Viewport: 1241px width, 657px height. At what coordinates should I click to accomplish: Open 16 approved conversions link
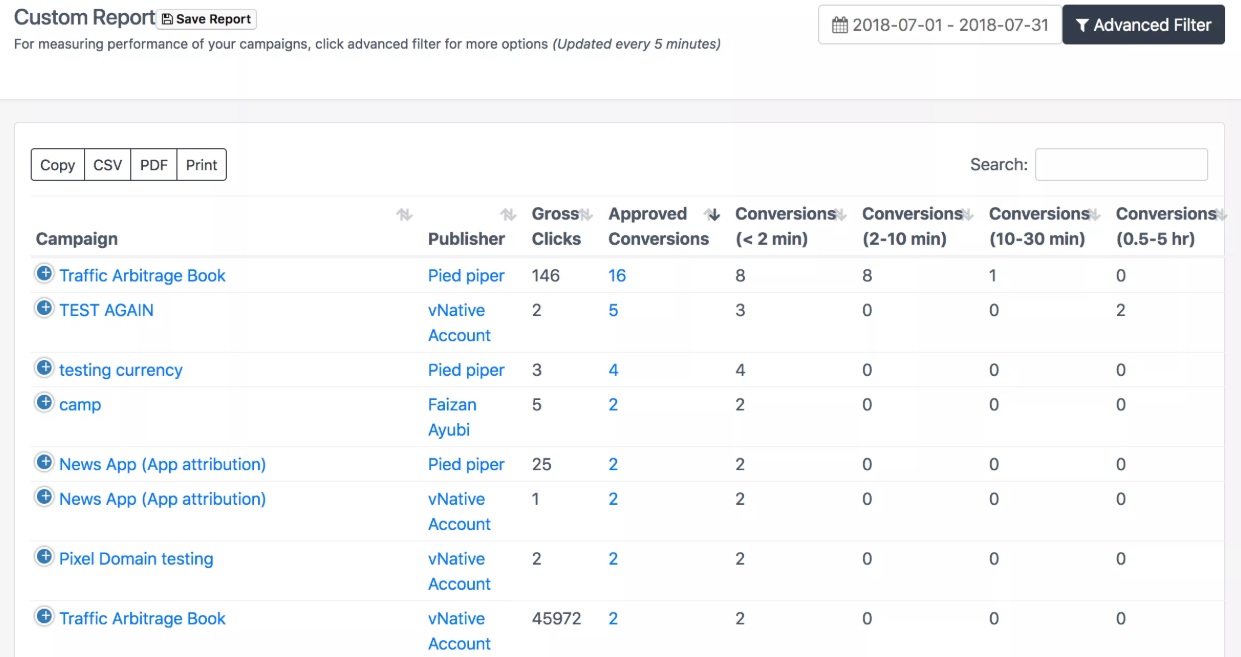pyautogui.click(x=617, y=276)
